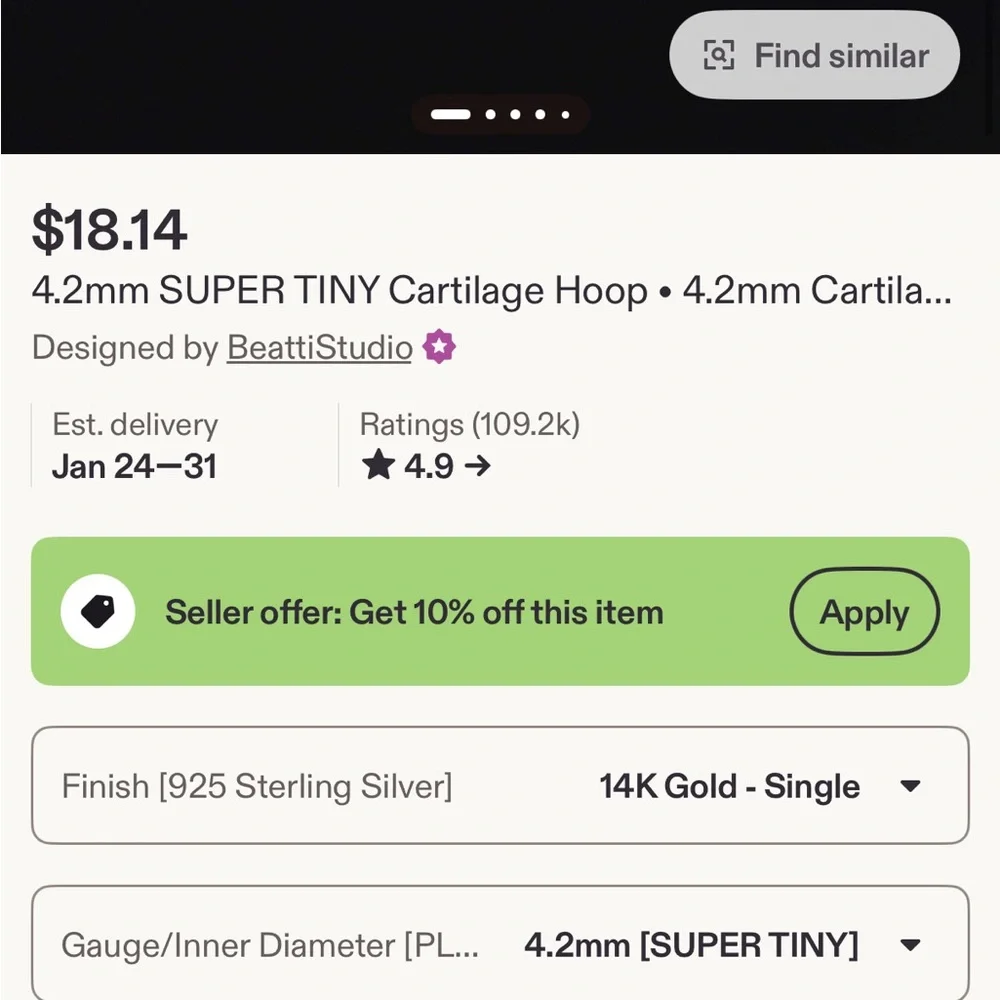1000x1000 pixels.
Task: Jump to the fourth image carousel dot
Action: coord(541,115)
